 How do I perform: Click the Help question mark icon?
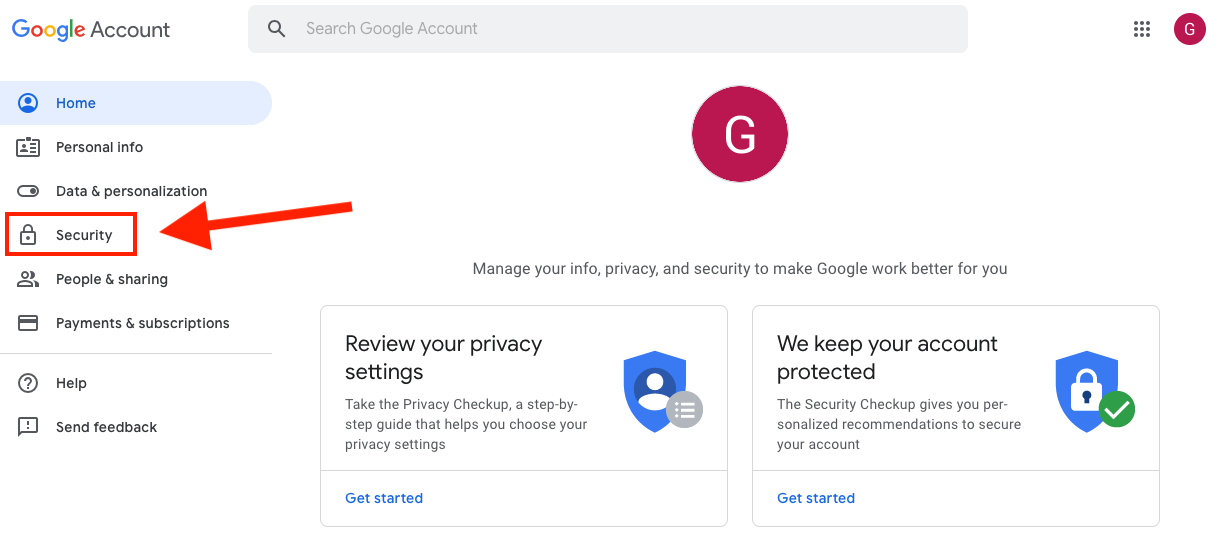28,383
